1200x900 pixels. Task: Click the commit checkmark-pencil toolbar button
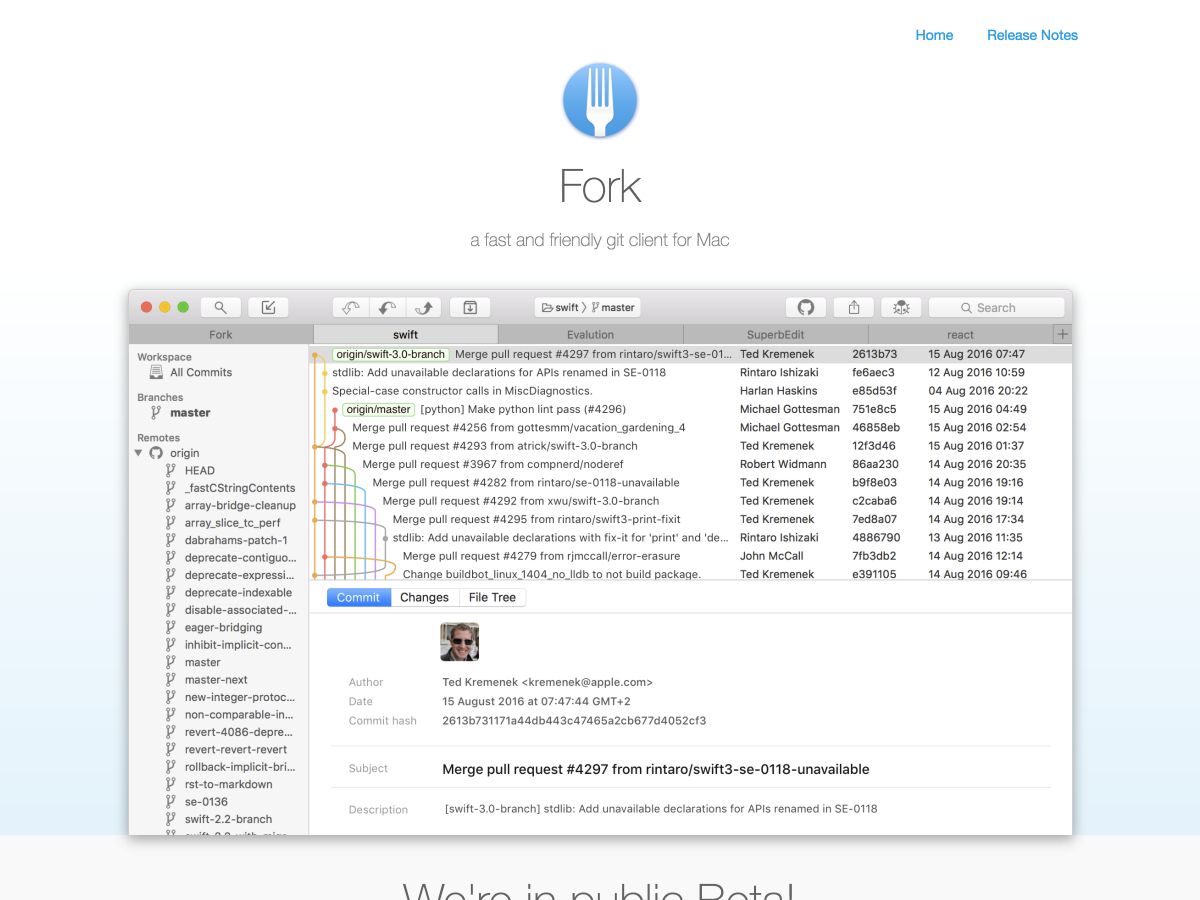coord(268,308)
